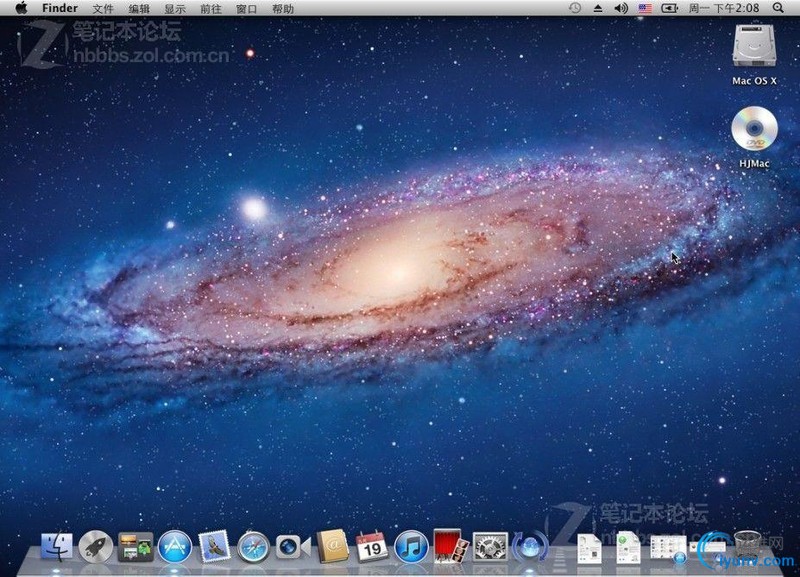Open the 编辑 menu
The height and width of the screenshot is (577, 800).
pyautogui.click(x=139, y=9)
